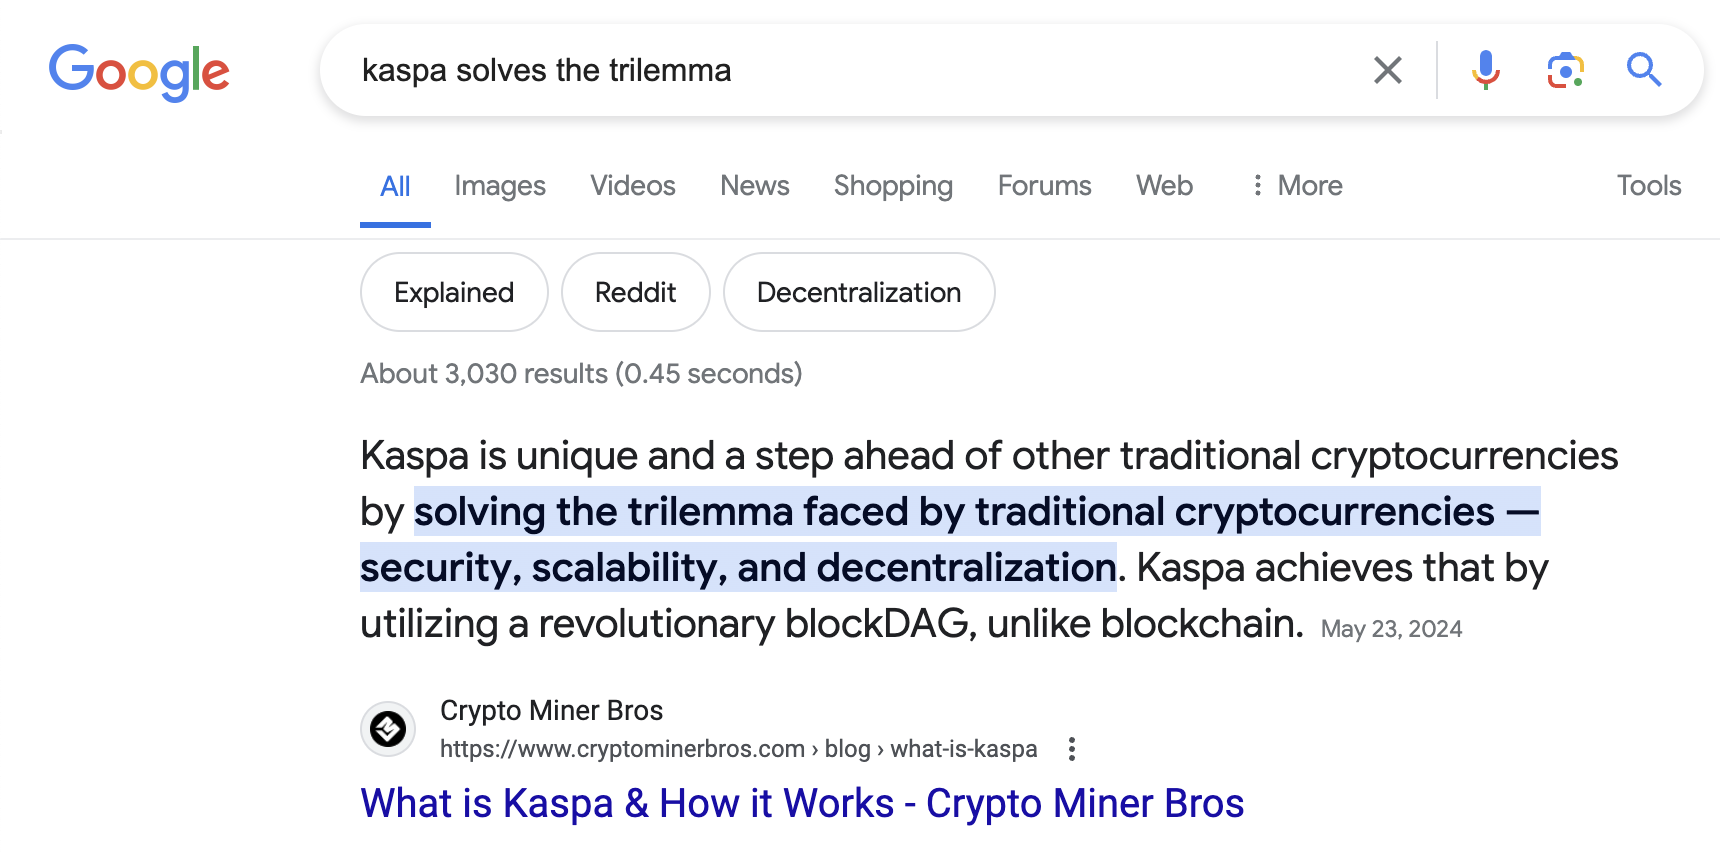Screen dimensions: 1720x852
Task: Go to the Forums tab
Action: coord(1044,186)
